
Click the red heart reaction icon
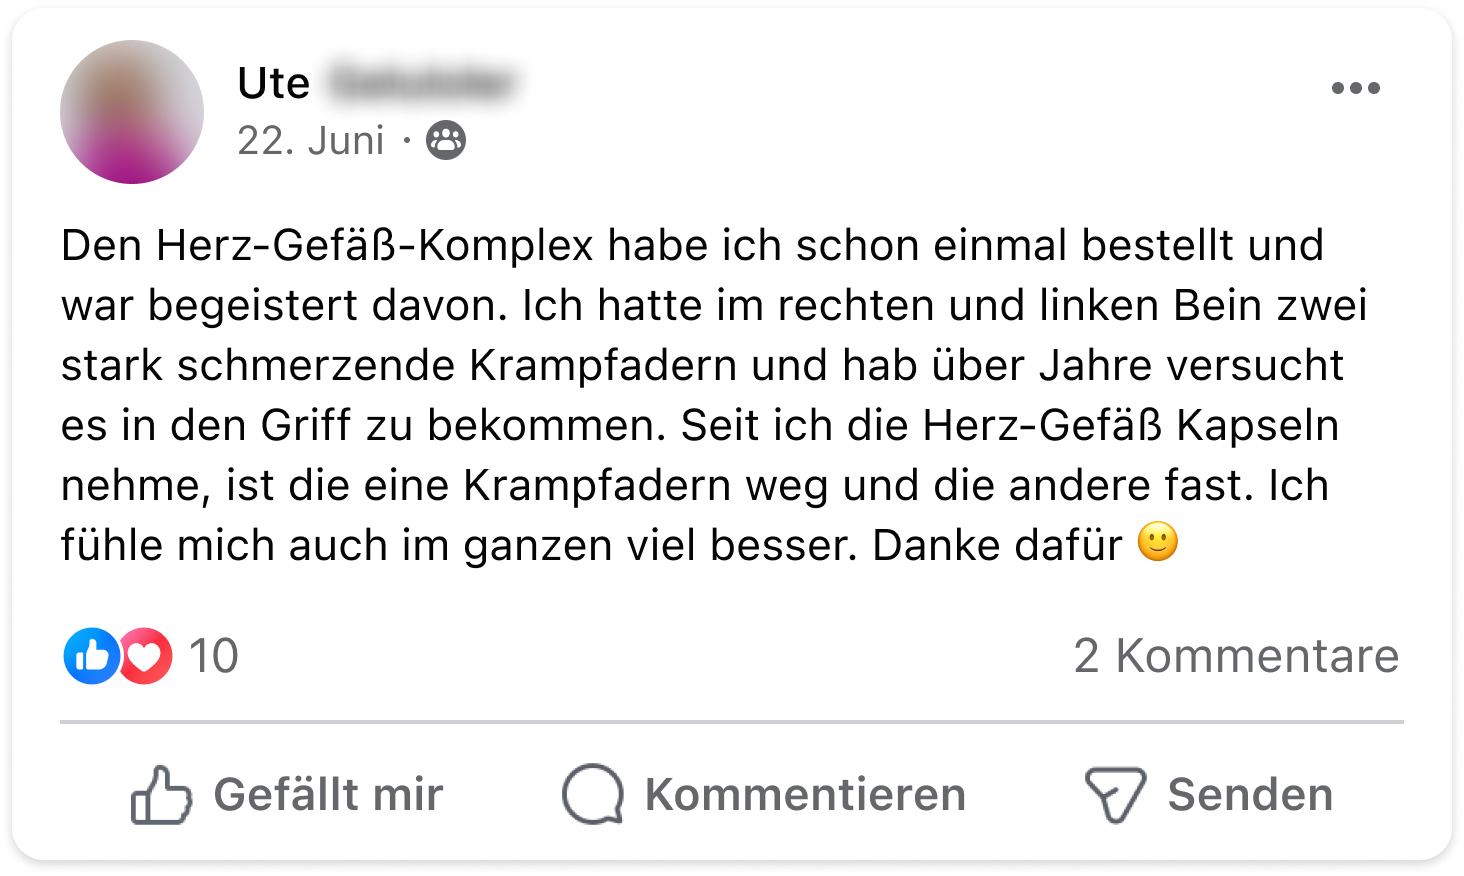click(146, 656)
